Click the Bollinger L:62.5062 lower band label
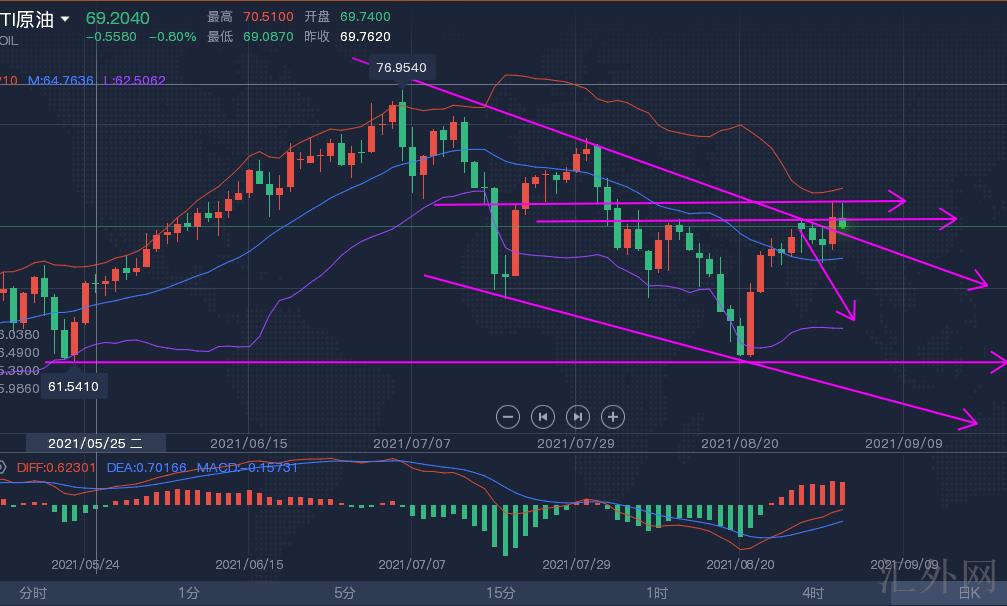This screenshot has width=1007, height=606. coord(134,80)
